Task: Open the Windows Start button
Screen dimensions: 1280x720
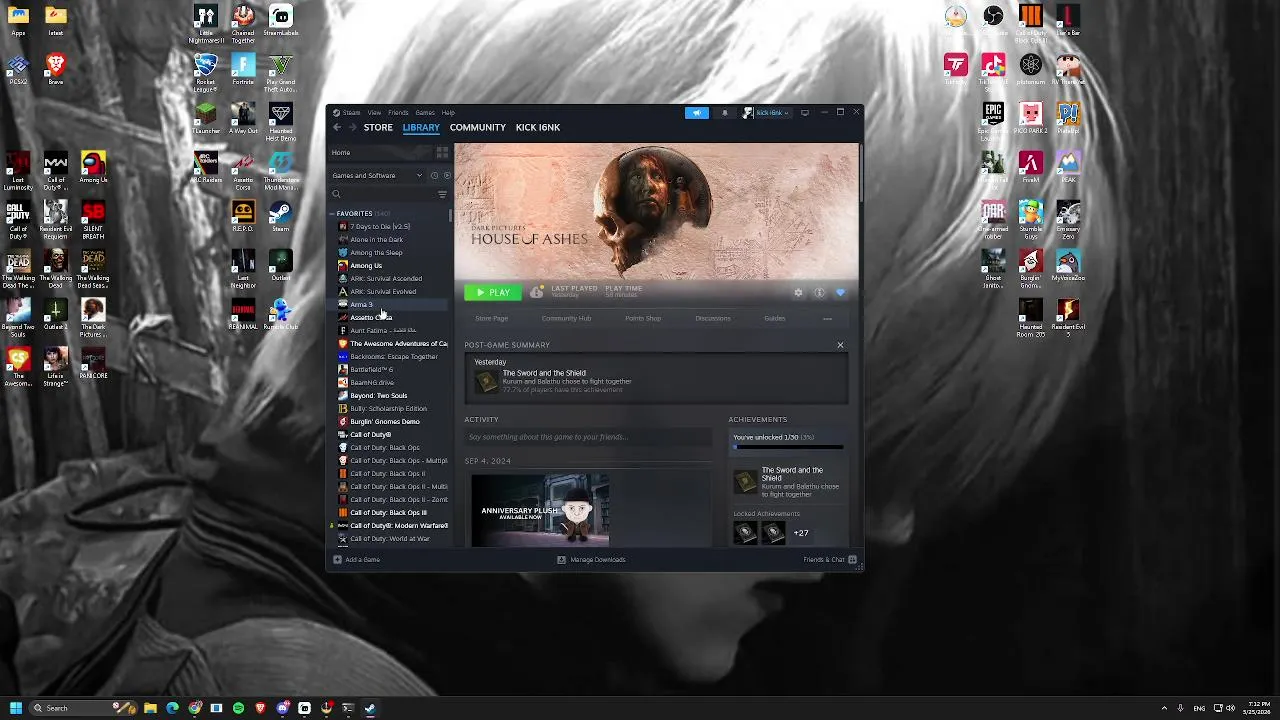Action: click(15, 708)
